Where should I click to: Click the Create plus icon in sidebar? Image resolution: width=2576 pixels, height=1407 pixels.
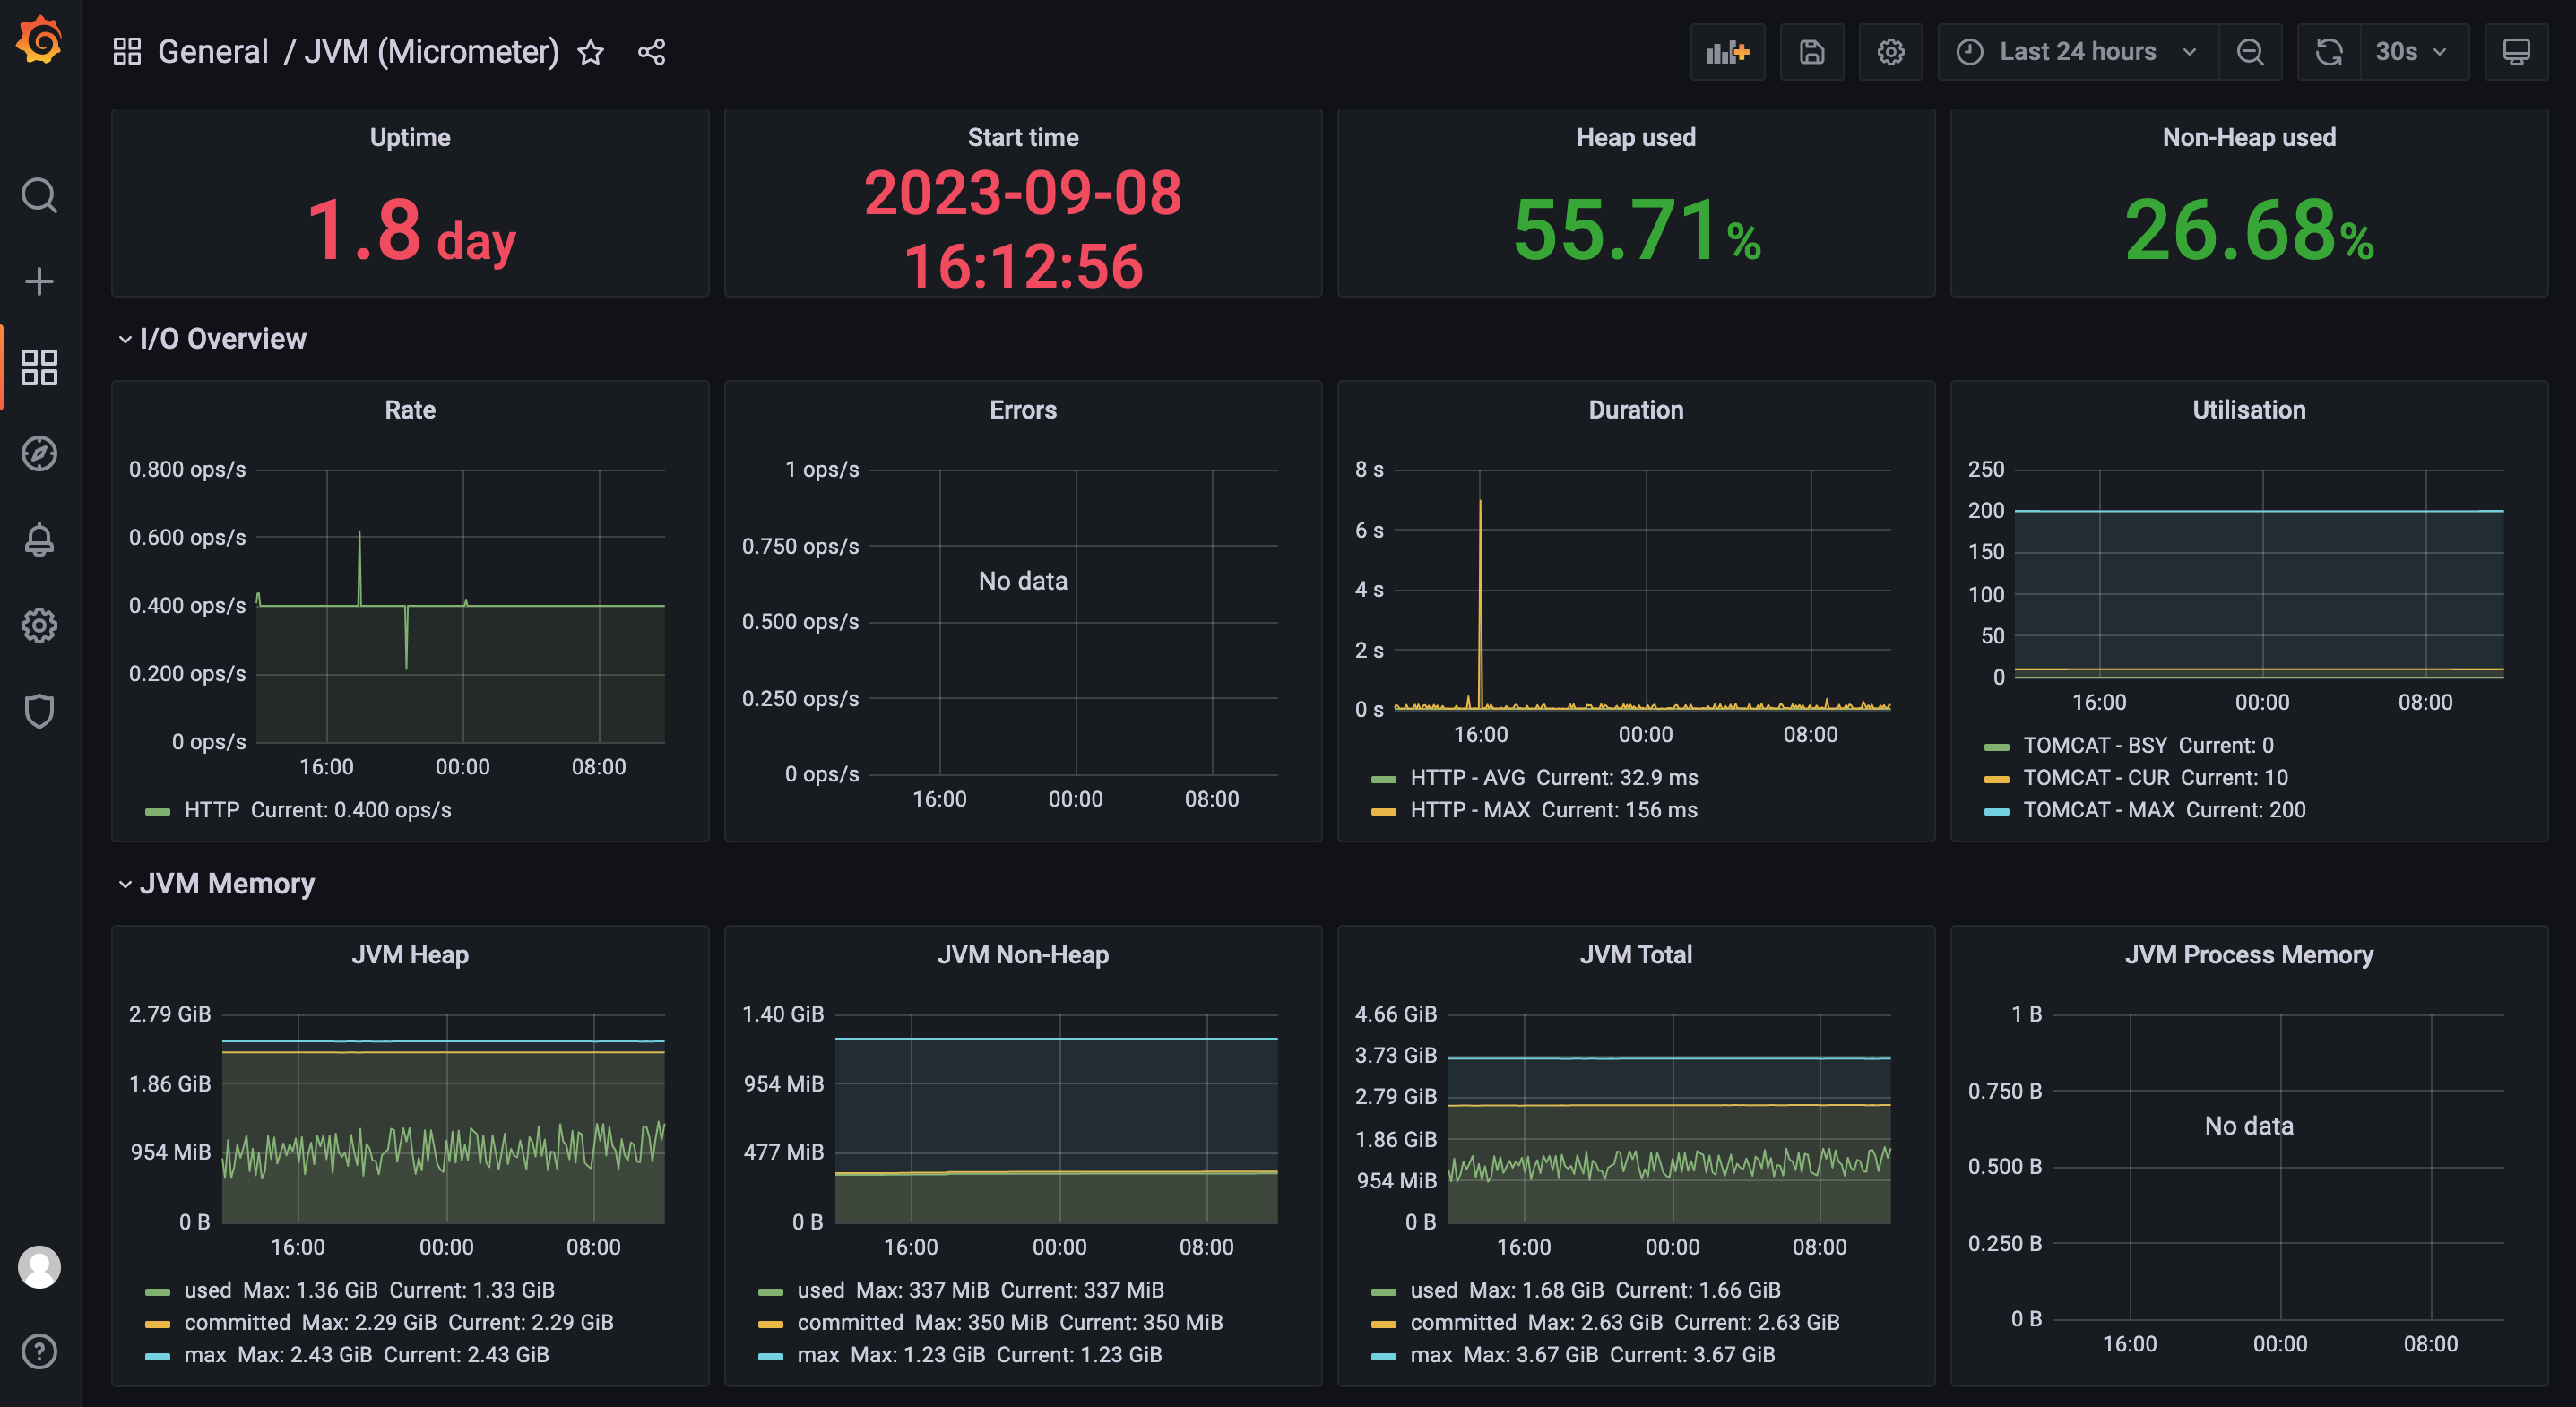tap(39, 282)
